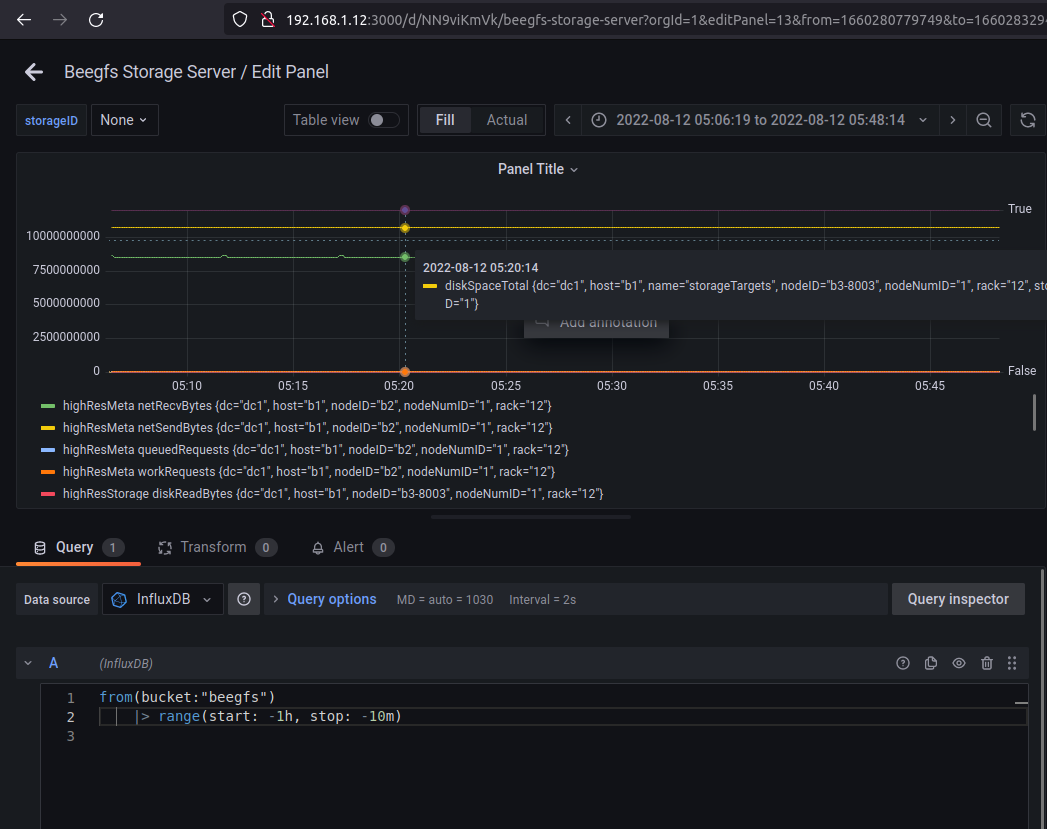The image size is (1047, 829).
Task: Click the InfluxDB logo icon
Action: (119, 599)
